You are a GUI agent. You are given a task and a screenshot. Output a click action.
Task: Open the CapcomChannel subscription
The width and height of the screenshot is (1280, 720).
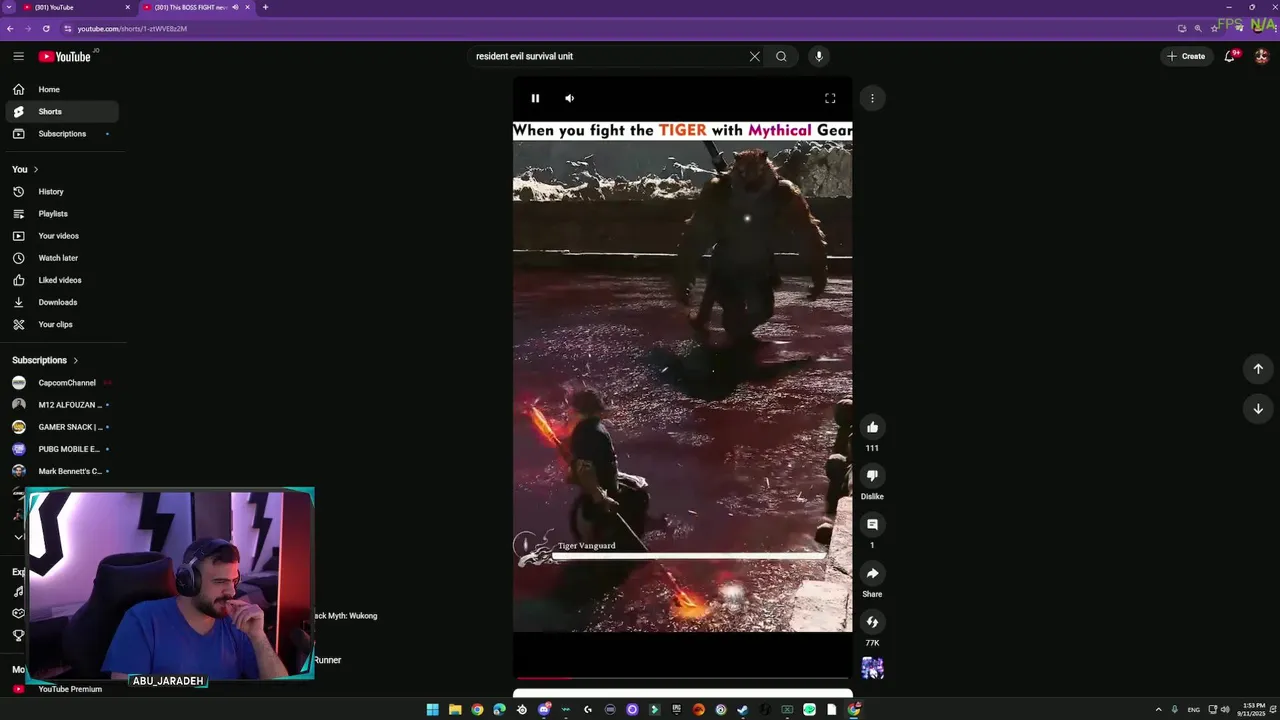pos(62,382)
